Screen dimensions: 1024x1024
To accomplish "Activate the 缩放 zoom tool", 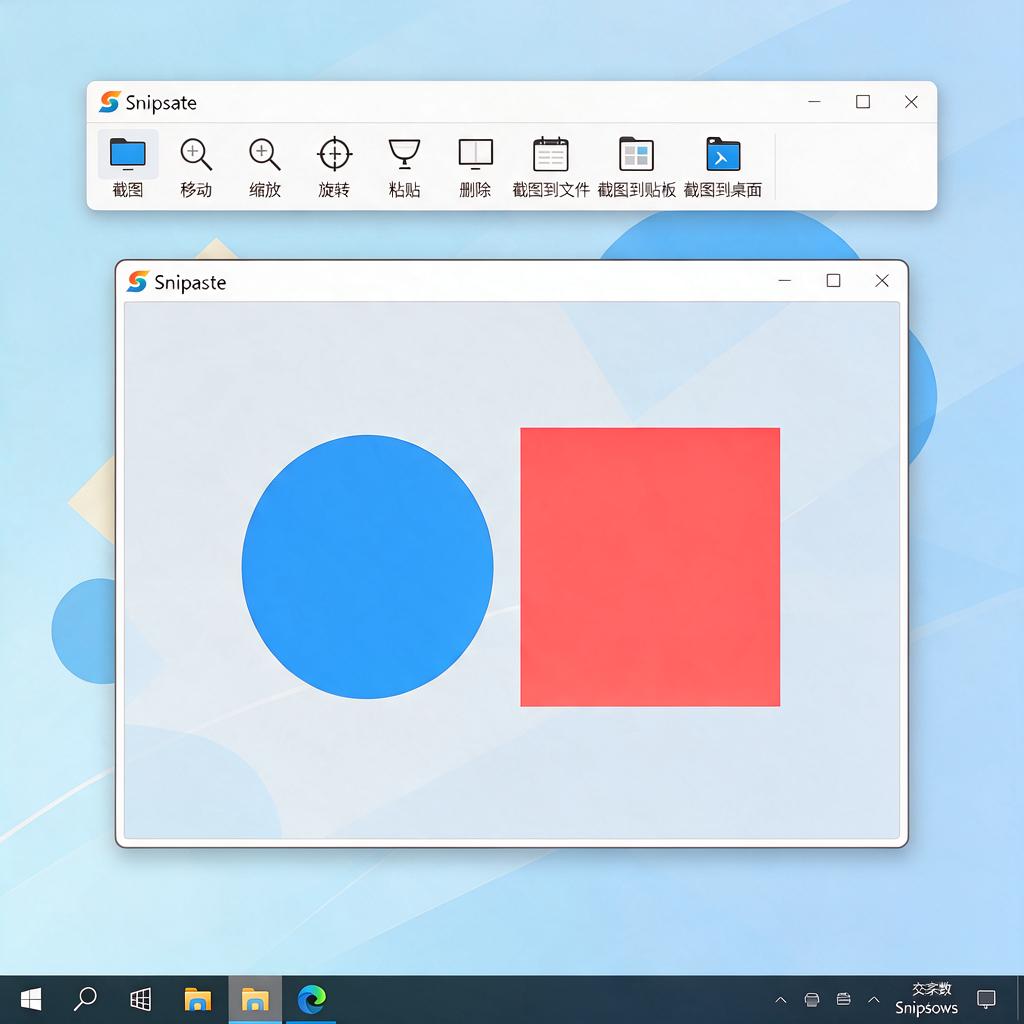I will pos(264,167).
